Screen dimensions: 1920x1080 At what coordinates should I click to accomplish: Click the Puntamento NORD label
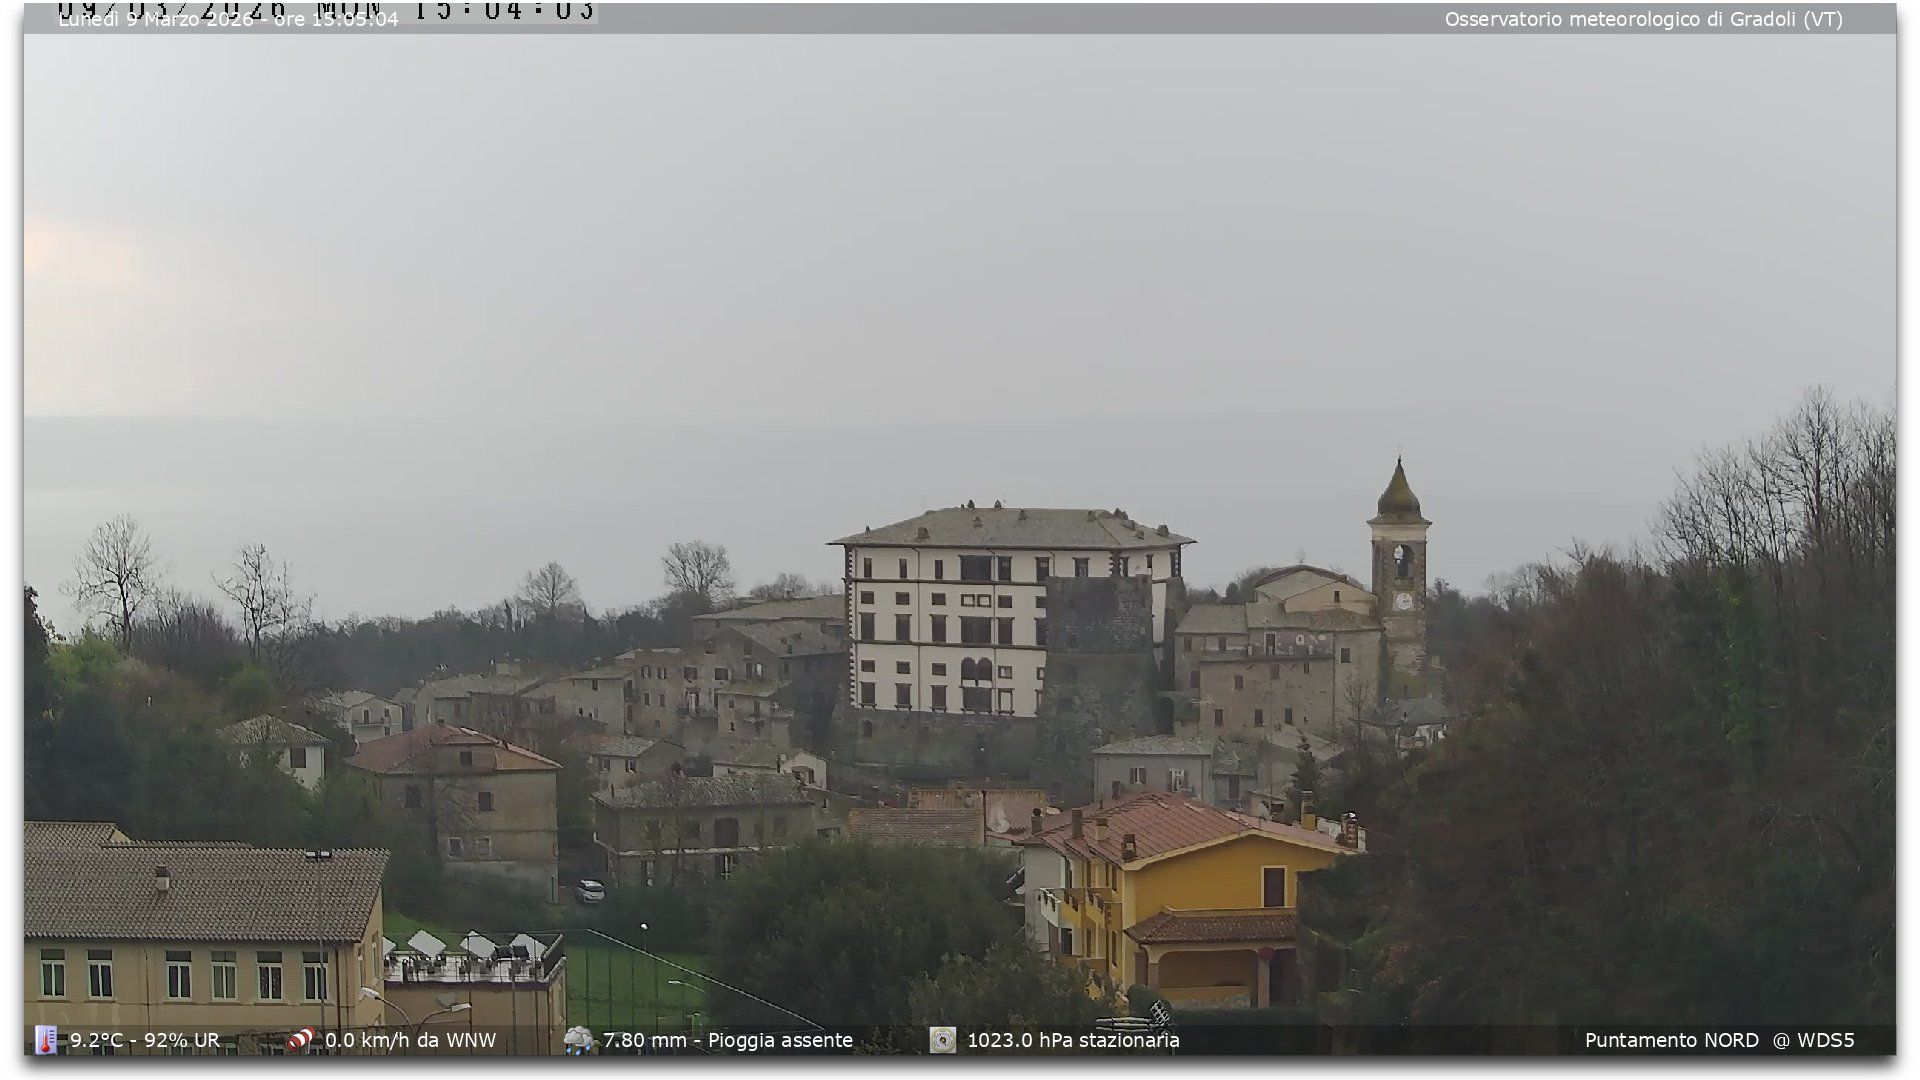click(x=1671, y=1040)
